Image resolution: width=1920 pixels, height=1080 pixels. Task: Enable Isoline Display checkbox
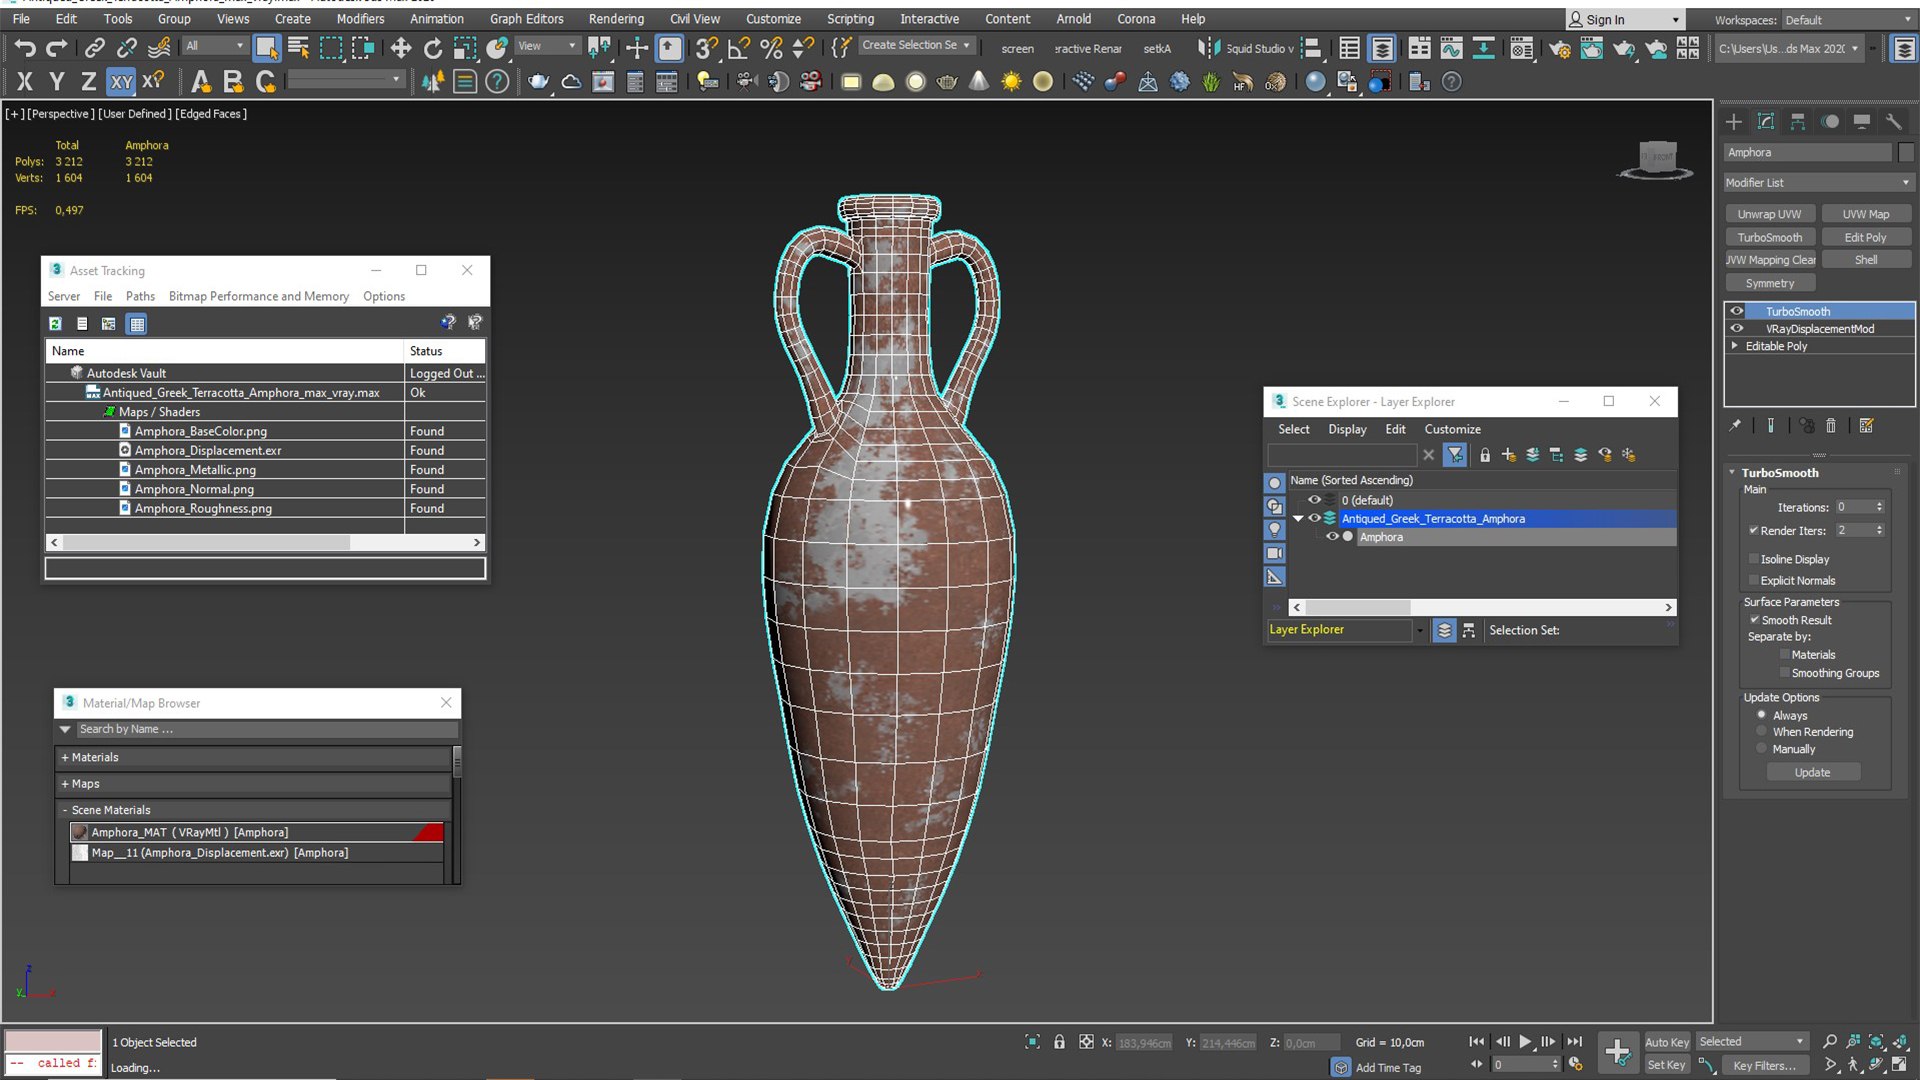(x=1753, y=559)
